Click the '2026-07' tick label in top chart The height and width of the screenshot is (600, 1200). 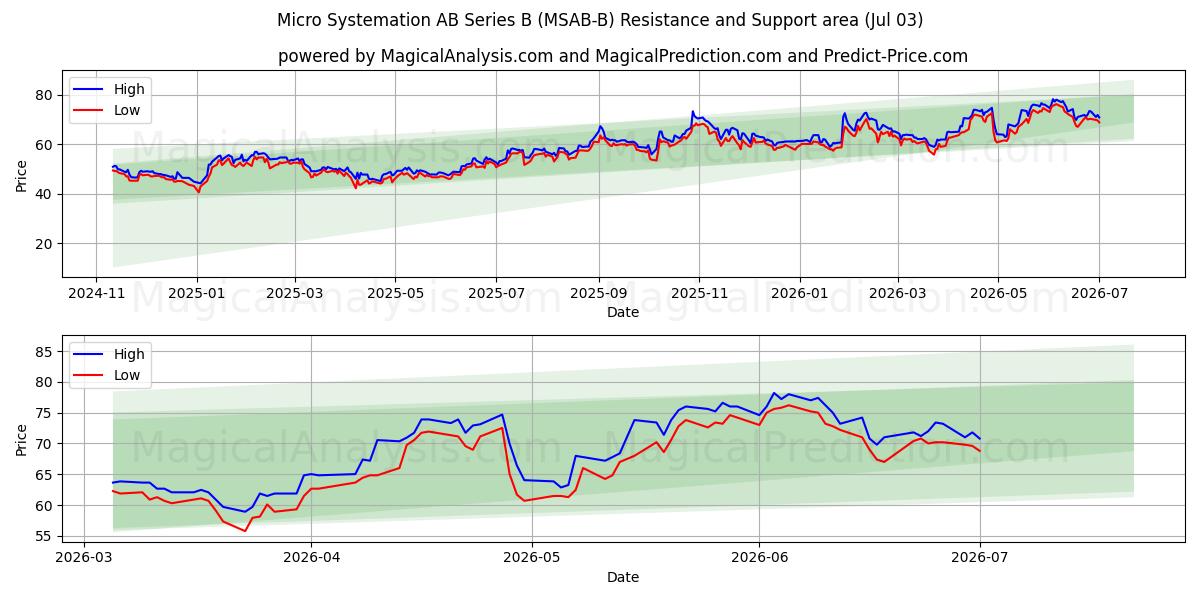[x=1099, y=294]
